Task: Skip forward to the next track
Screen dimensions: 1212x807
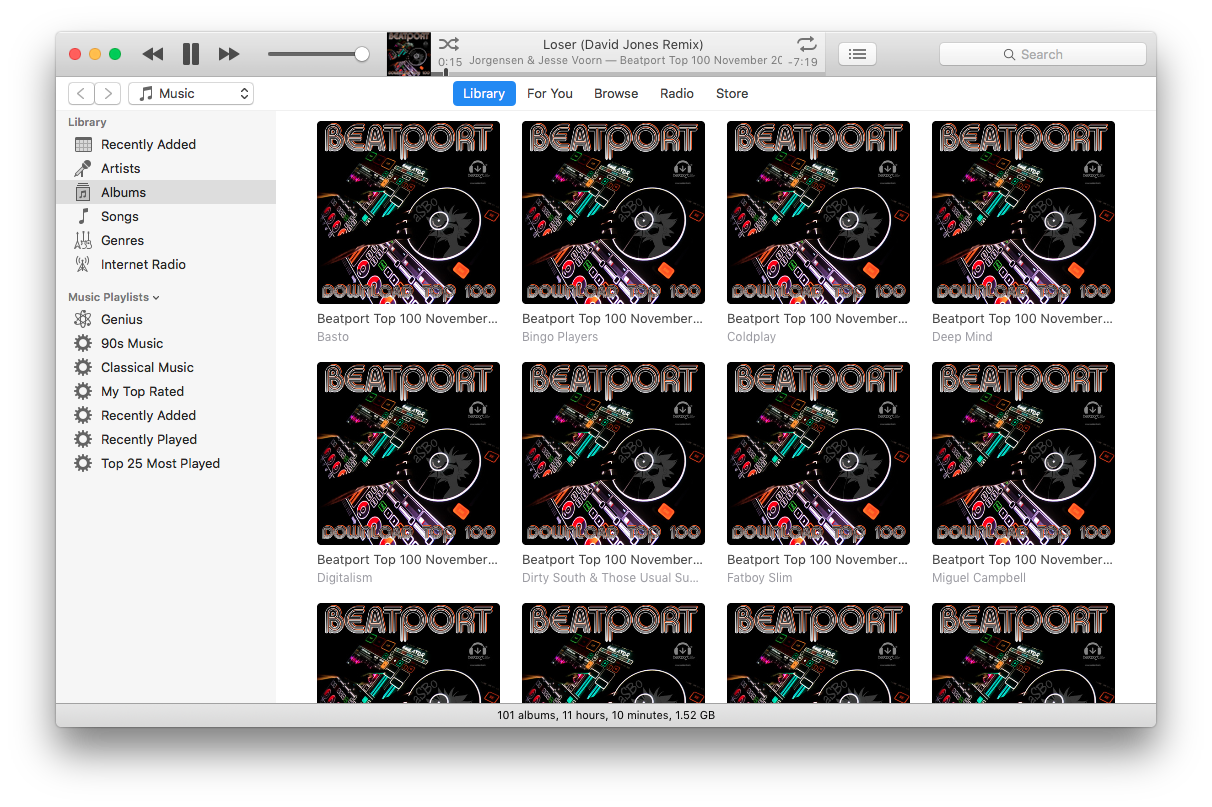Action: (x=229, y=54)
